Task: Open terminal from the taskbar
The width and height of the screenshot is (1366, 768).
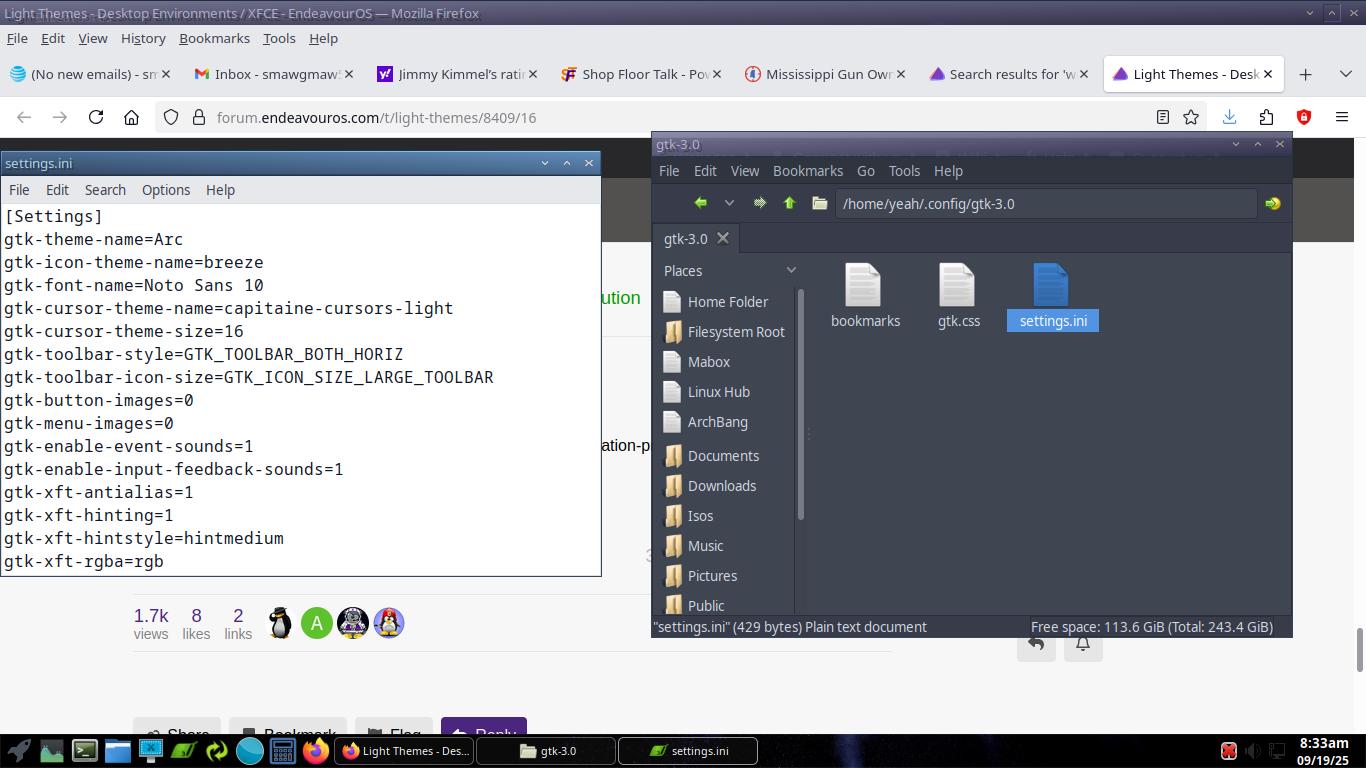Action: [x=85, y=750]
